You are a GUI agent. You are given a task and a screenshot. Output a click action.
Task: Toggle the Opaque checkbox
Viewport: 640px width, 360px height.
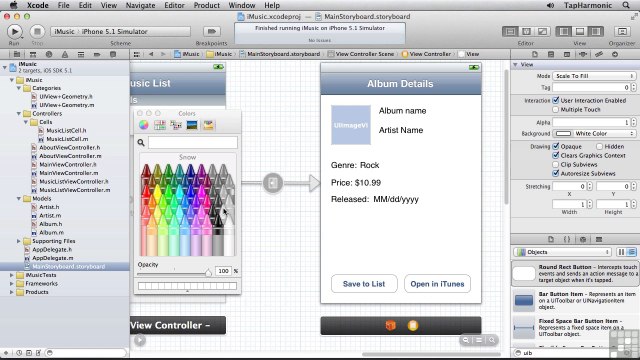(556, 146)
